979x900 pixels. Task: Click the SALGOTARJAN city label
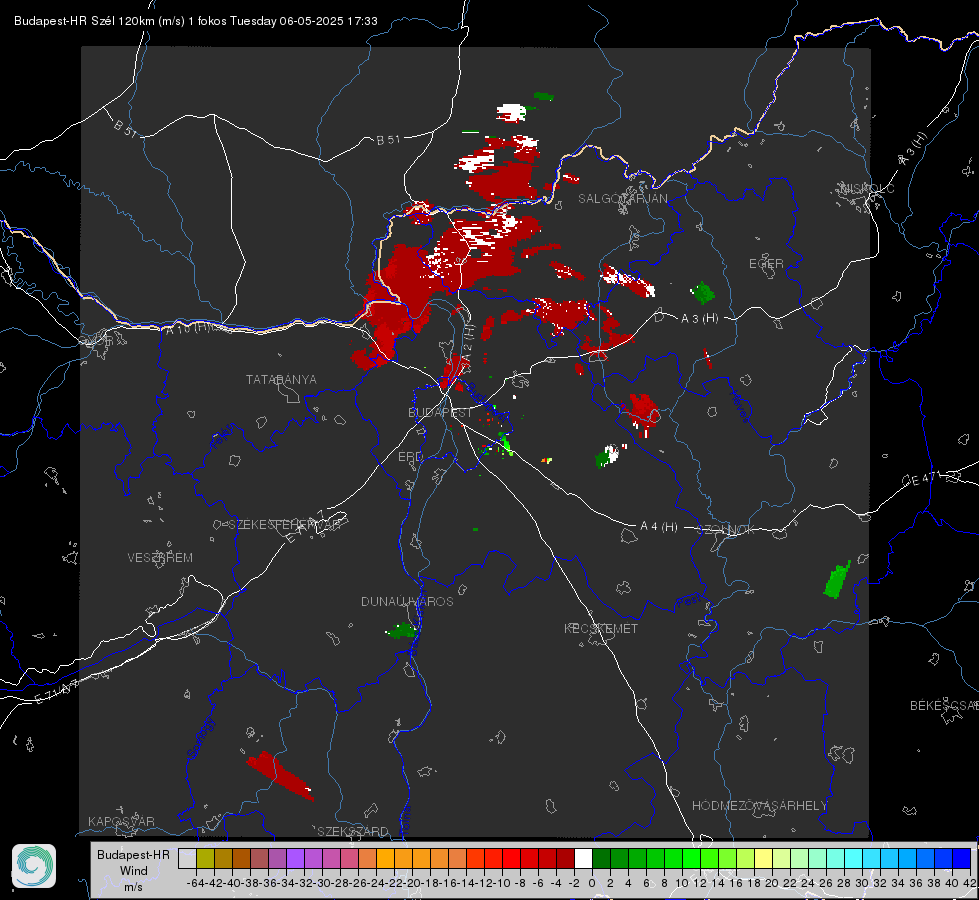pos(622,199)
